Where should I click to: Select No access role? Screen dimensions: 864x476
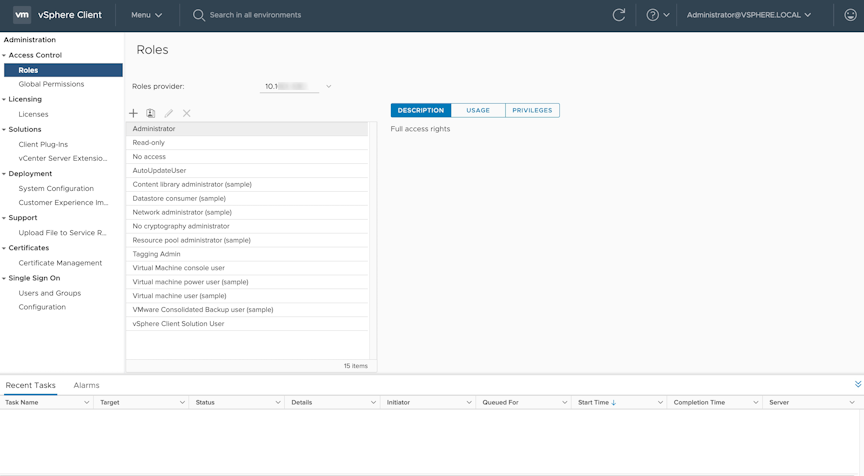247,156
